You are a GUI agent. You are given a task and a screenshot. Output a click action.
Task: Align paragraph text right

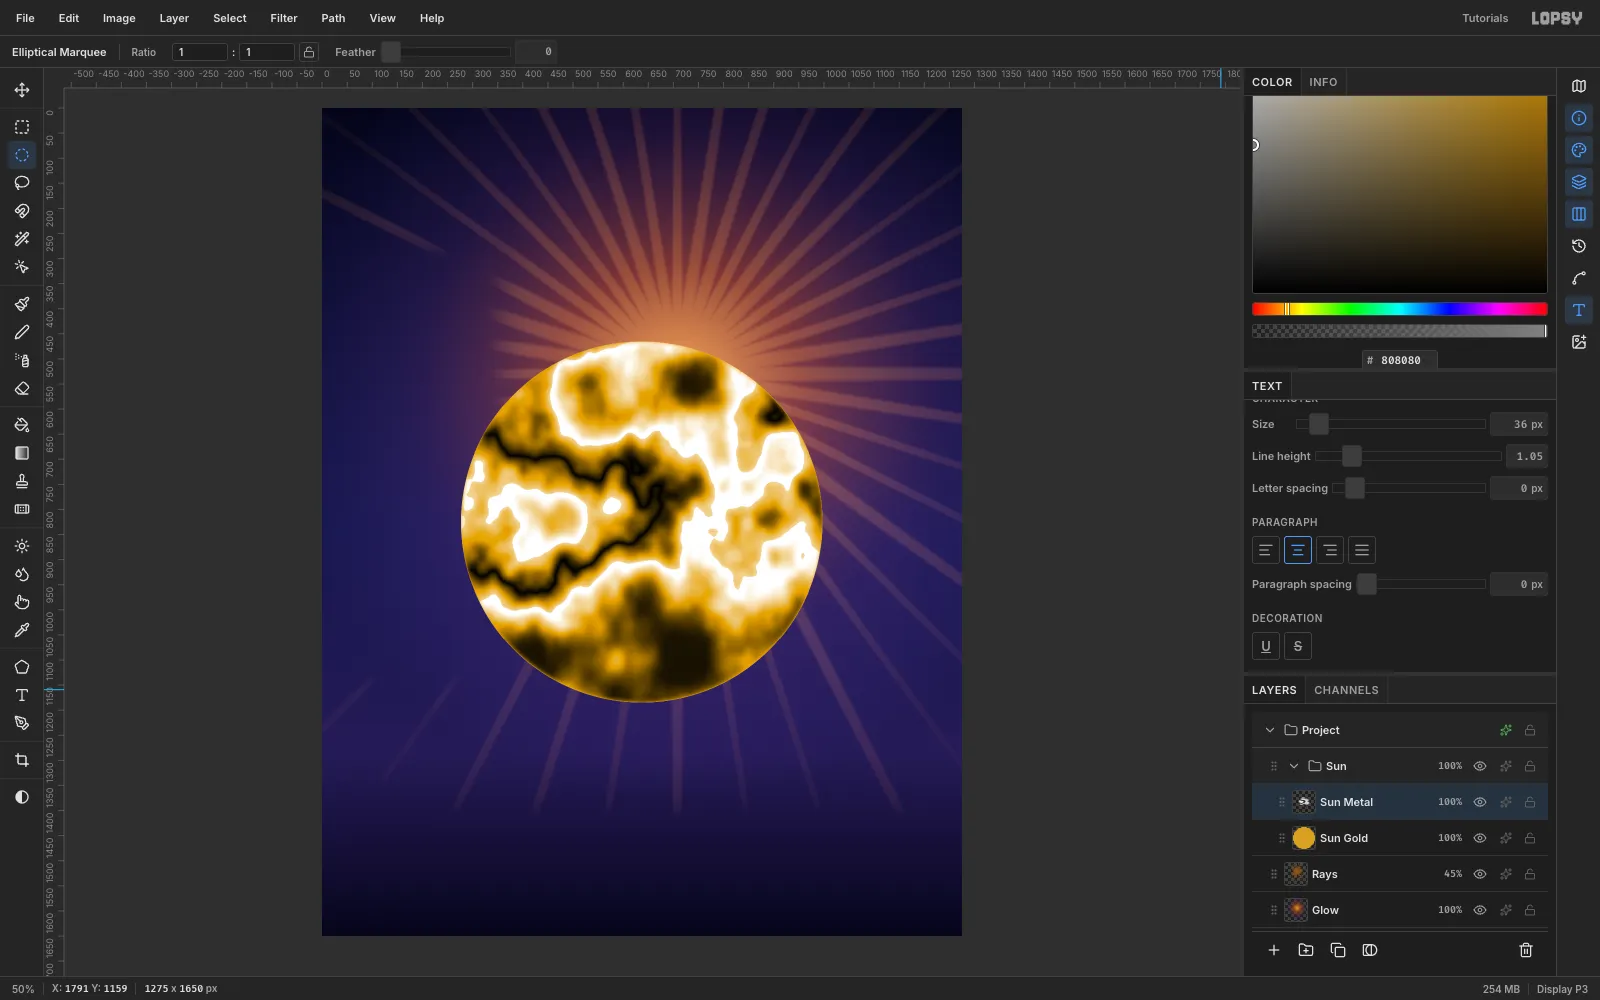(1330, 550)
